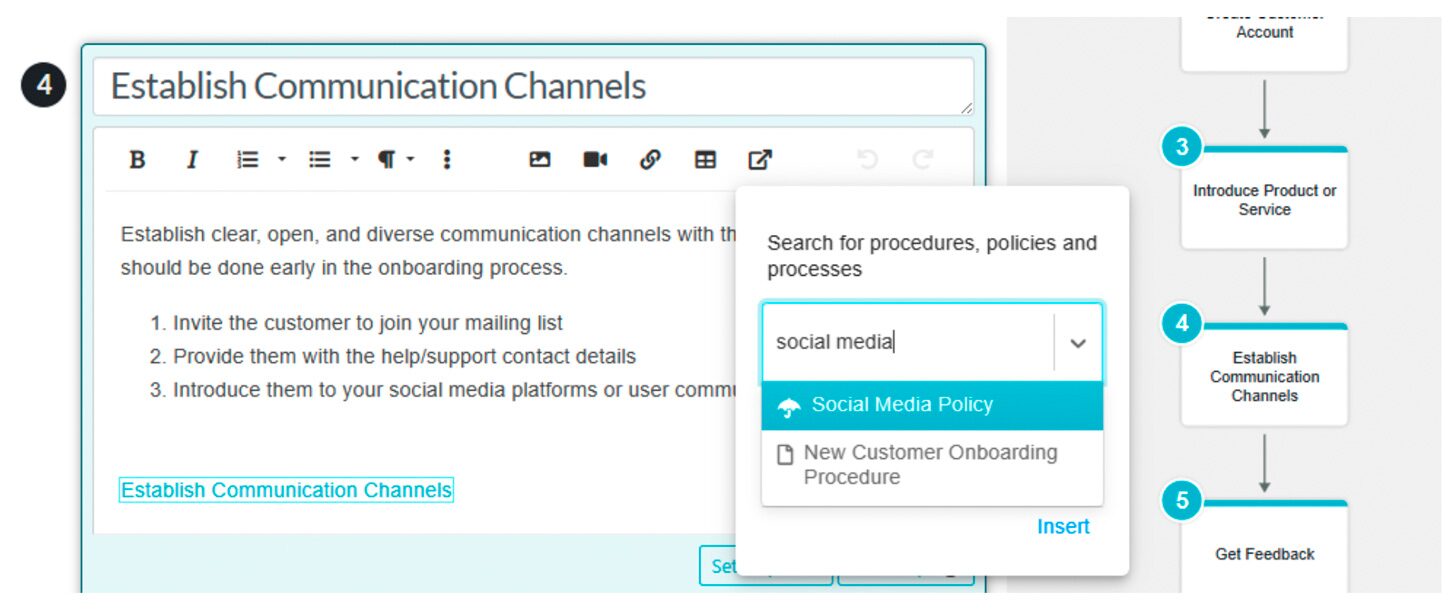1450x609 pixels.
Task: Insert an image into the description
Action: (x=540, y=158)
